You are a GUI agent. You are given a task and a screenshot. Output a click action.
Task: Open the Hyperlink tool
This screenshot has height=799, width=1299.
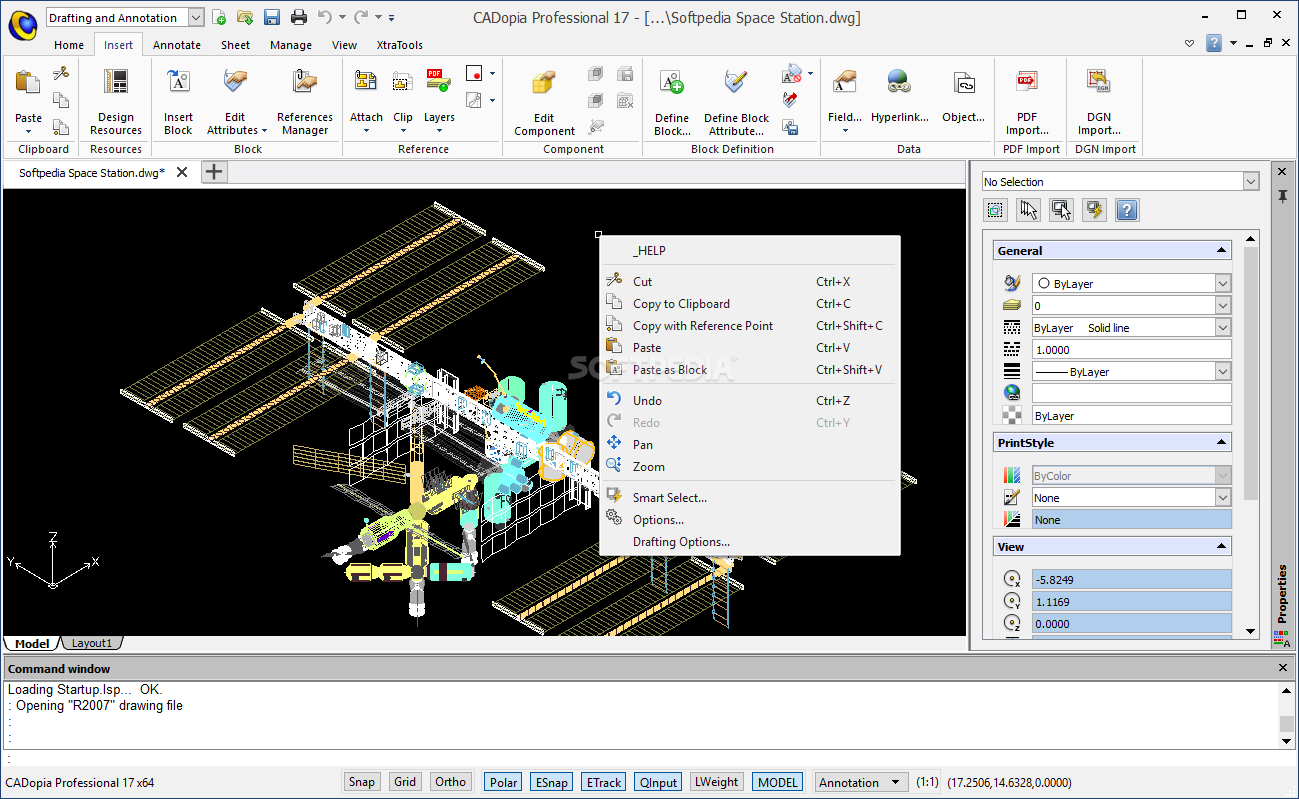click(900, 95)
